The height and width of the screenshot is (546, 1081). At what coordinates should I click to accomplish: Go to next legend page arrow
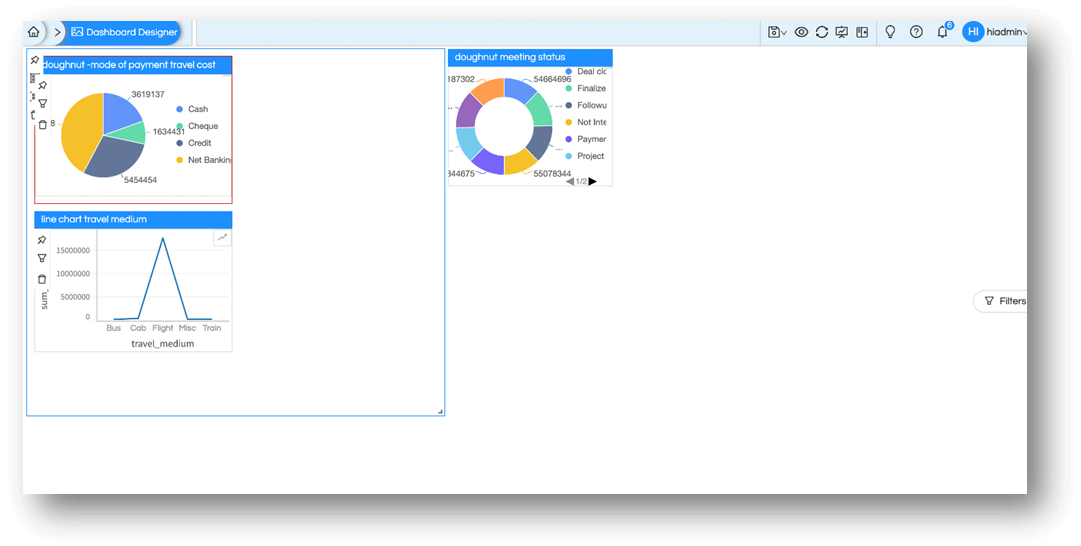click(592, 181)
